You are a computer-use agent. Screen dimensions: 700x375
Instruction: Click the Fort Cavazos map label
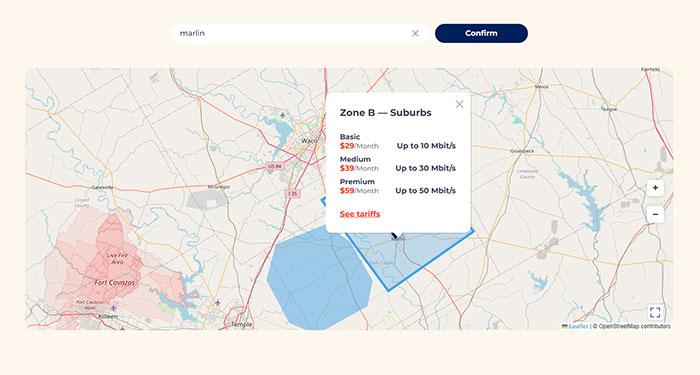pos(114,283)
